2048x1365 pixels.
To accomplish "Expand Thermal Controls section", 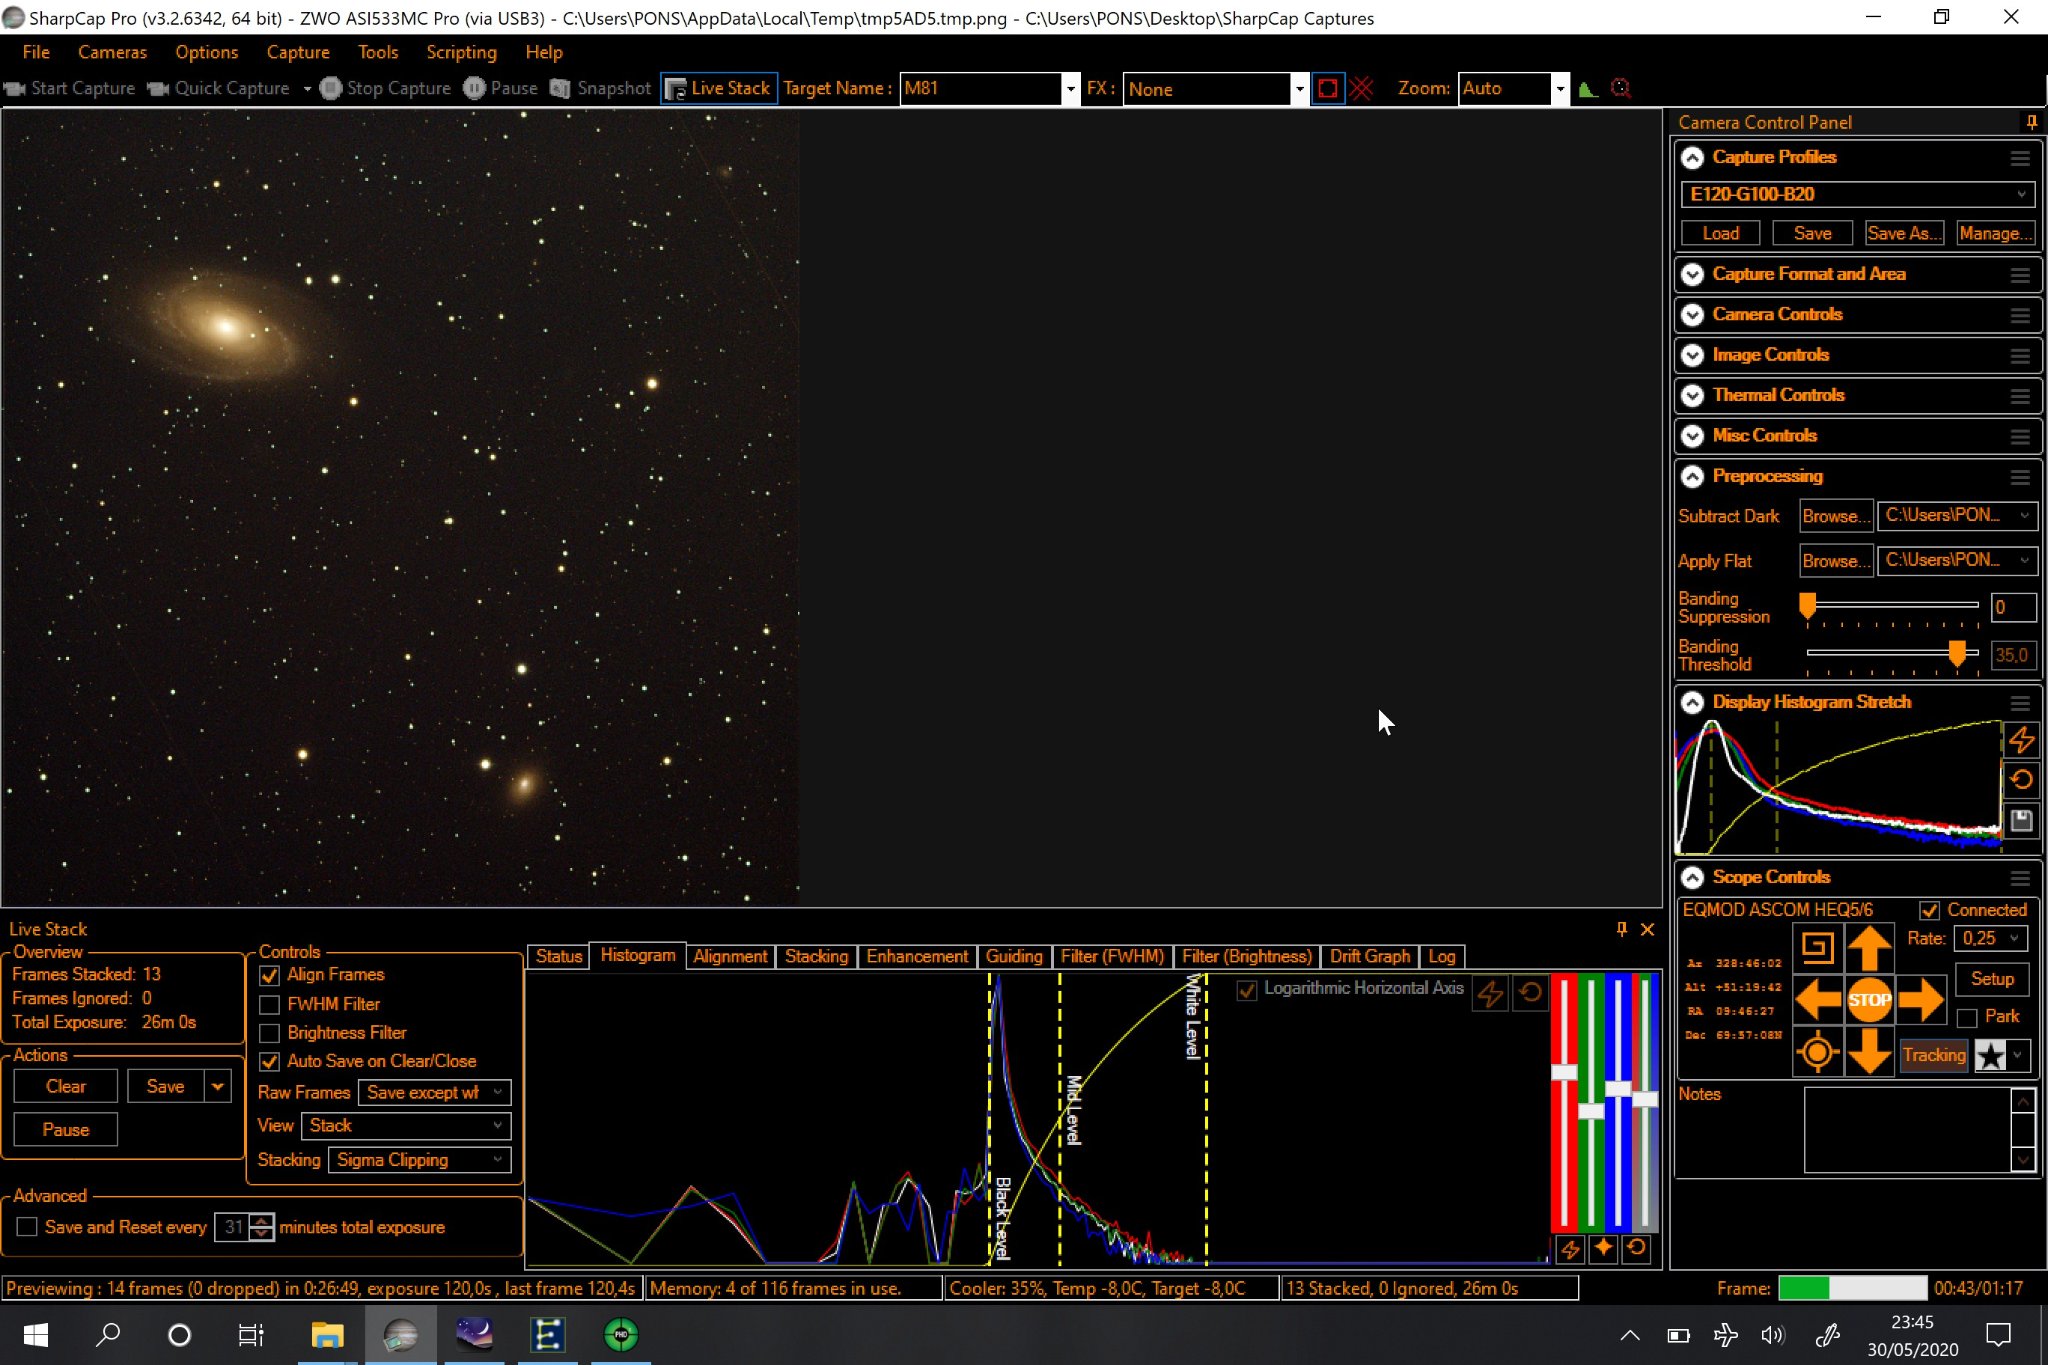I will (x=1692, y=395).
